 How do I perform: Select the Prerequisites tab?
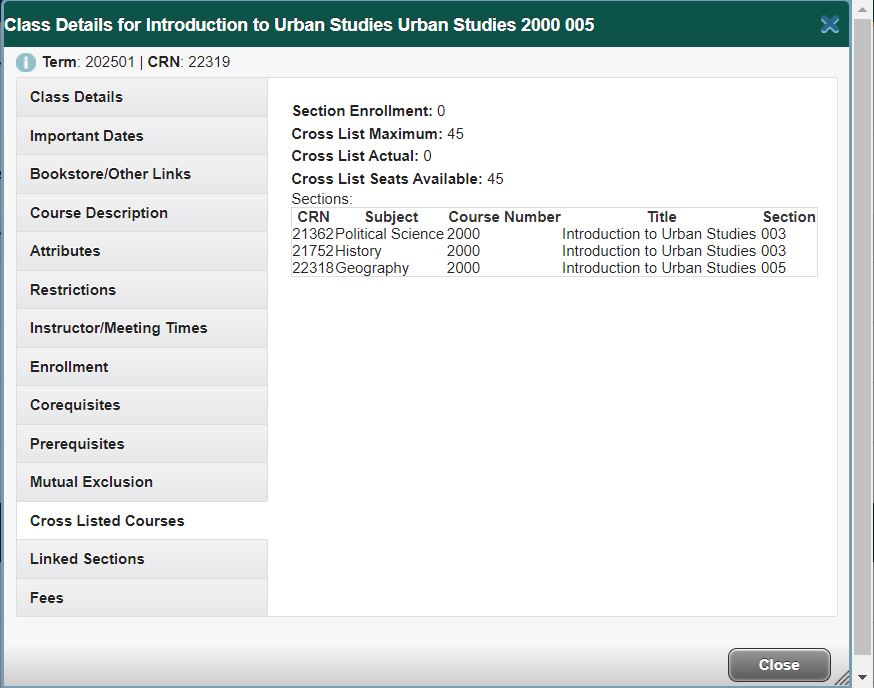click(142, 444)
